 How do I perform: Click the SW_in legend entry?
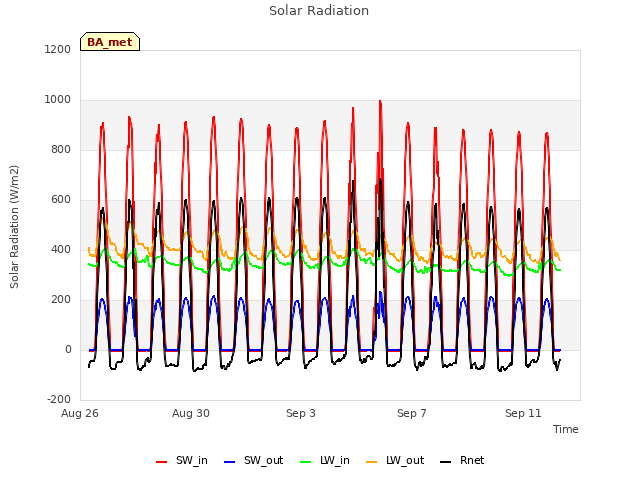pos(182,461)
